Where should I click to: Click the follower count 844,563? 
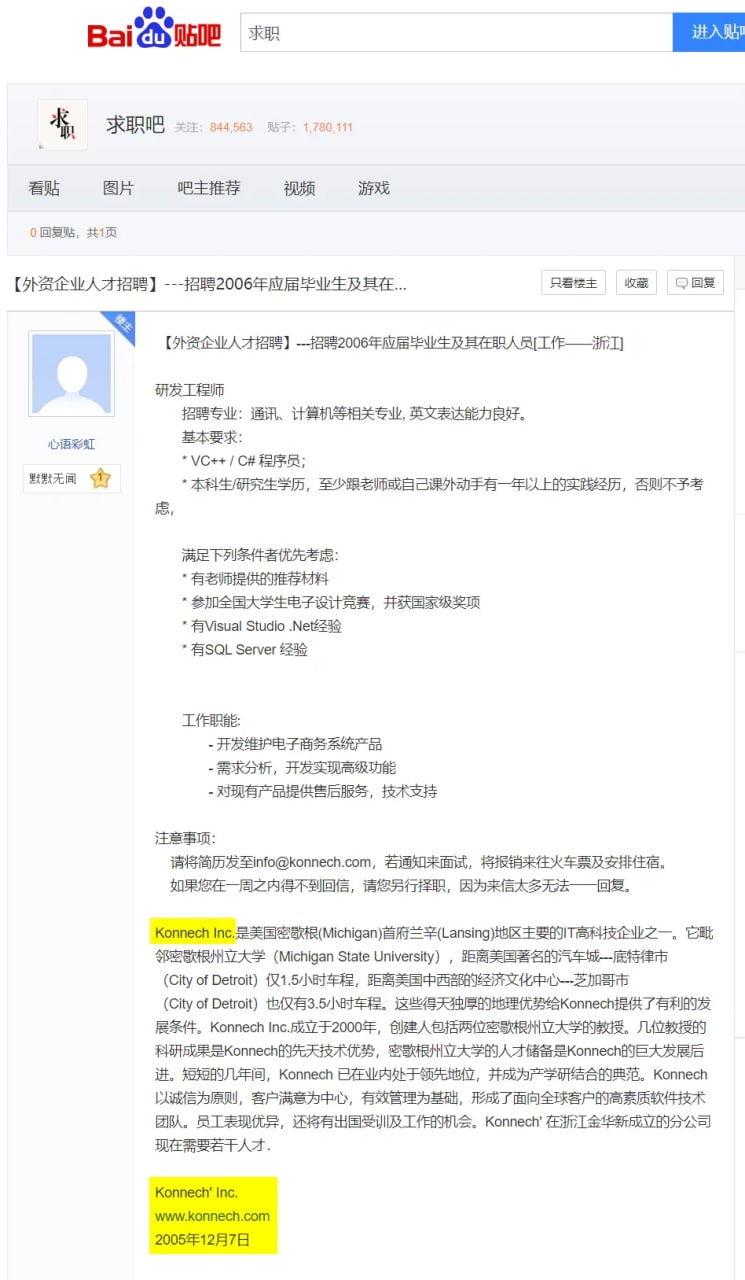[231, 128]
